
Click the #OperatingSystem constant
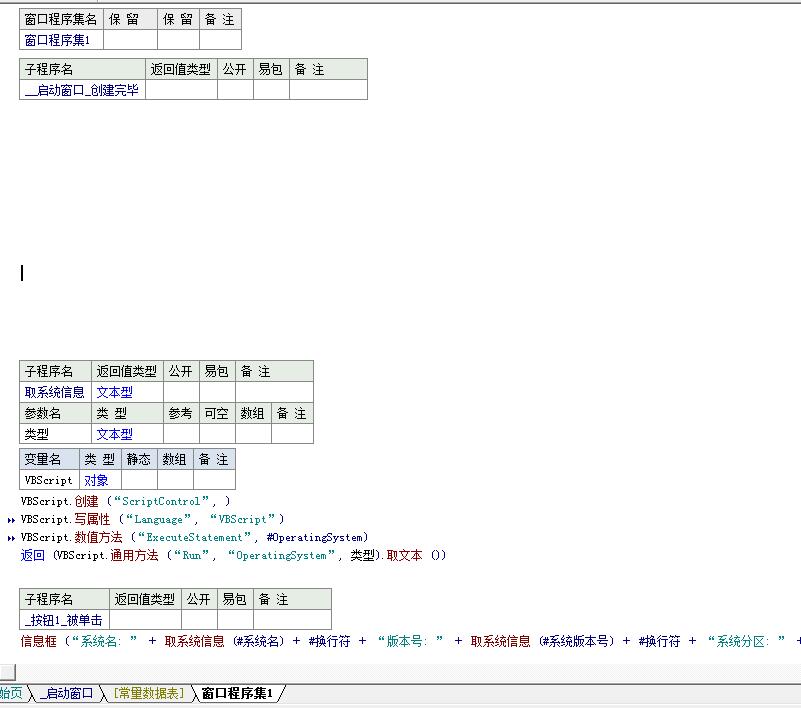click(x=315, y=537)
